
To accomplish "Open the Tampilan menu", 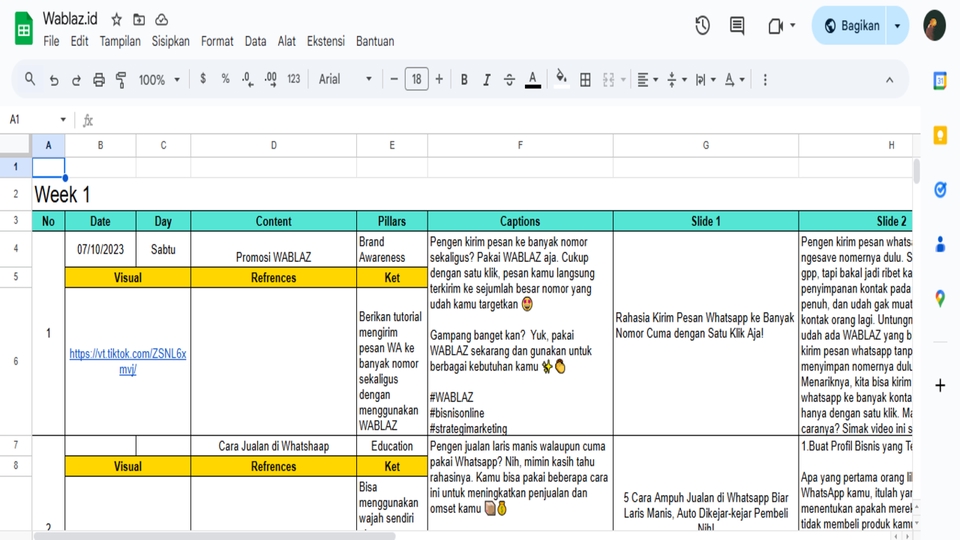I will click(120, 41).
